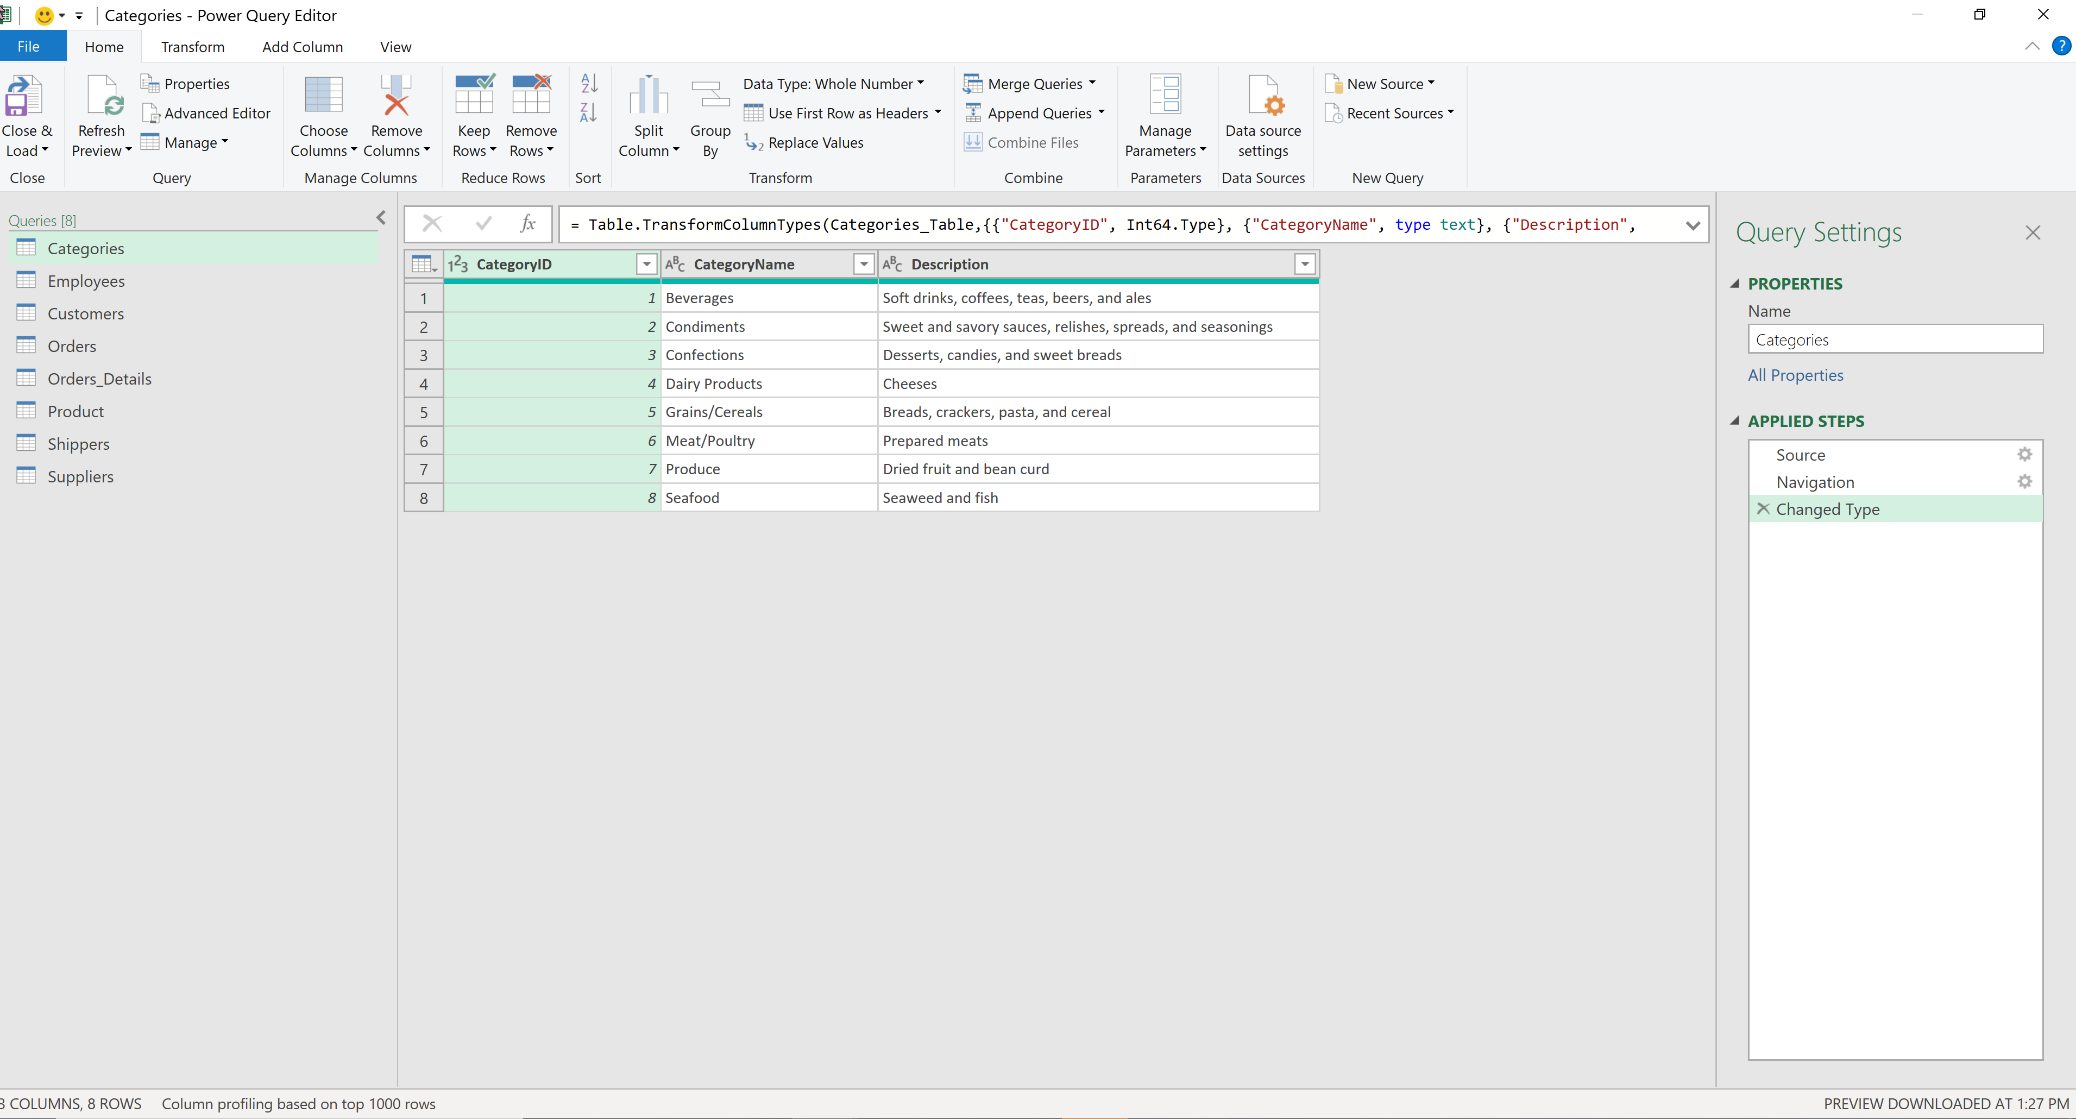This screenshot has height=1119, width=2076.
Task: Select the Product query
Action: (195, 411)
